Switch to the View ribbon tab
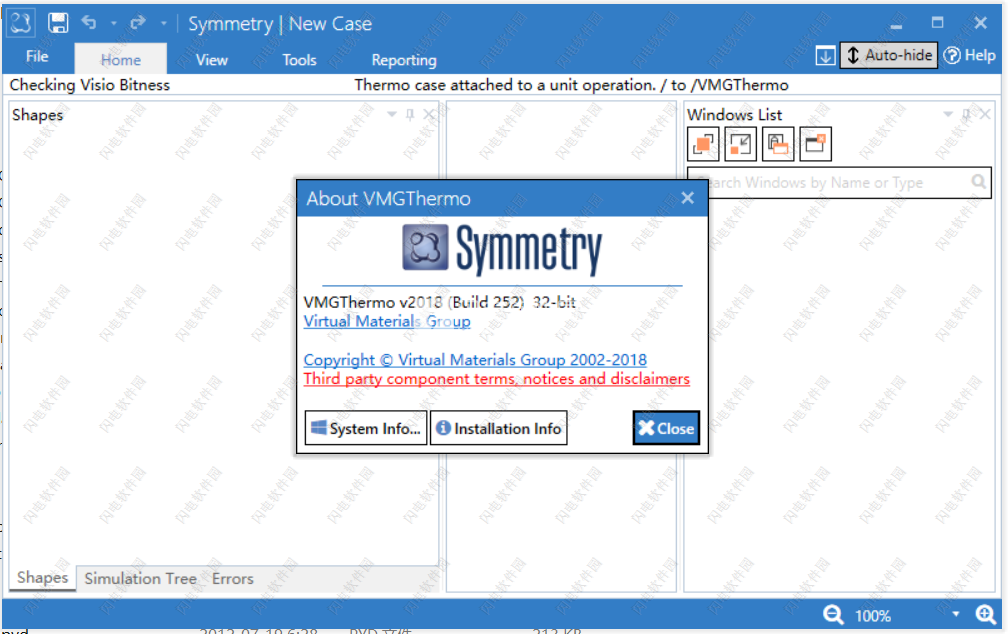Image resolution: width=1008 pixels, height=634 pixels. point(212,60)
